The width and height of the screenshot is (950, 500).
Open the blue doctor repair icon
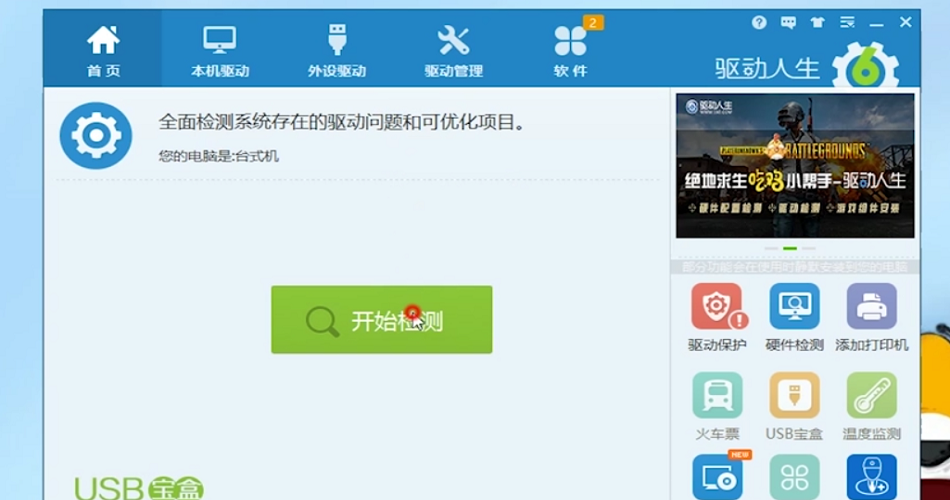click(872, 477)
